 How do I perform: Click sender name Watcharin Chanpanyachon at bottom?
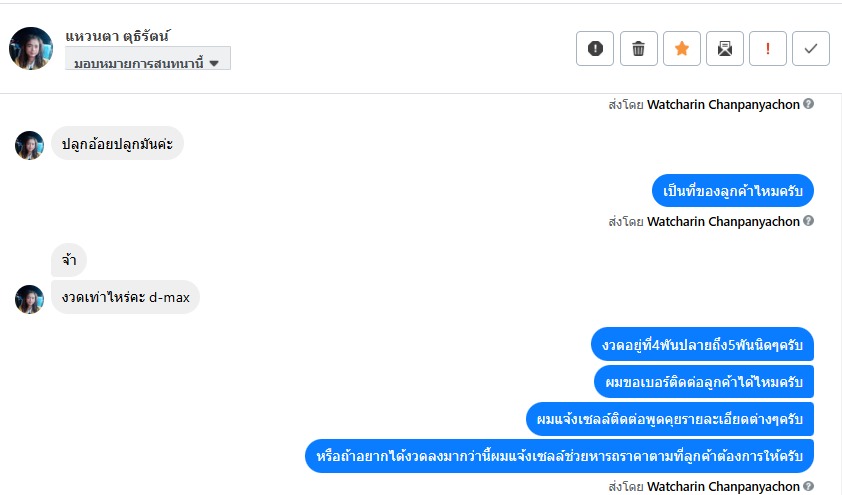pyautogui.click(x=723, y=487)
